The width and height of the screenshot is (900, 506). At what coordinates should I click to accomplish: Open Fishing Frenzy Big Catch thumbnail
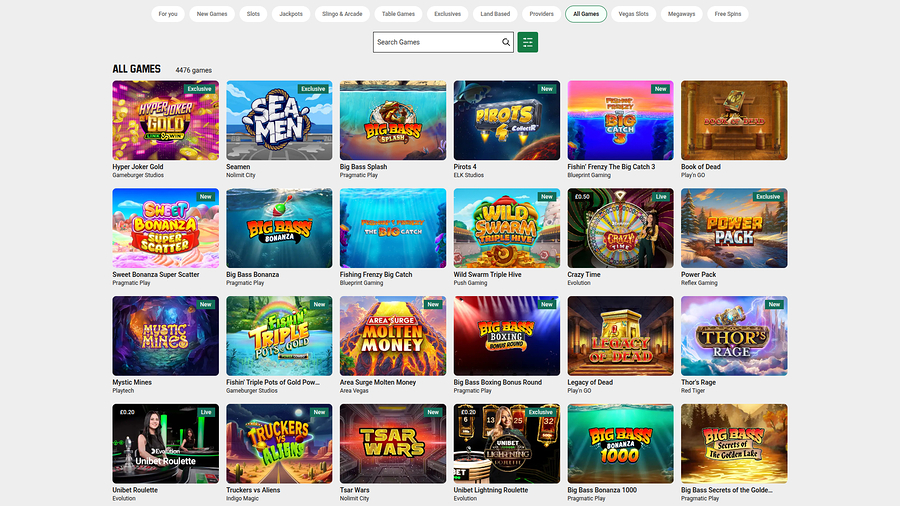coord(393,228)
